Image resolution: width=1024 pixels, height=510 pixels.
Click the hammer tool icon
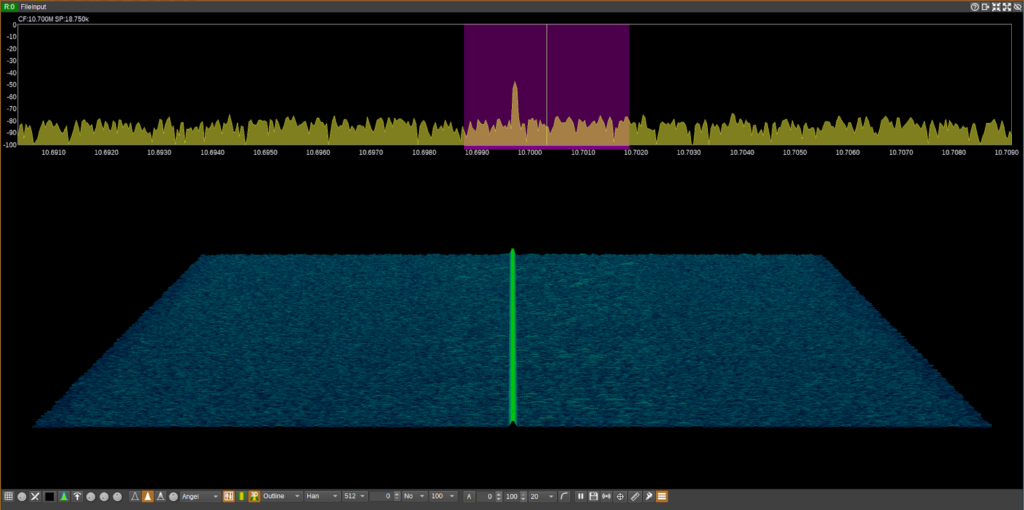(648, 496)
